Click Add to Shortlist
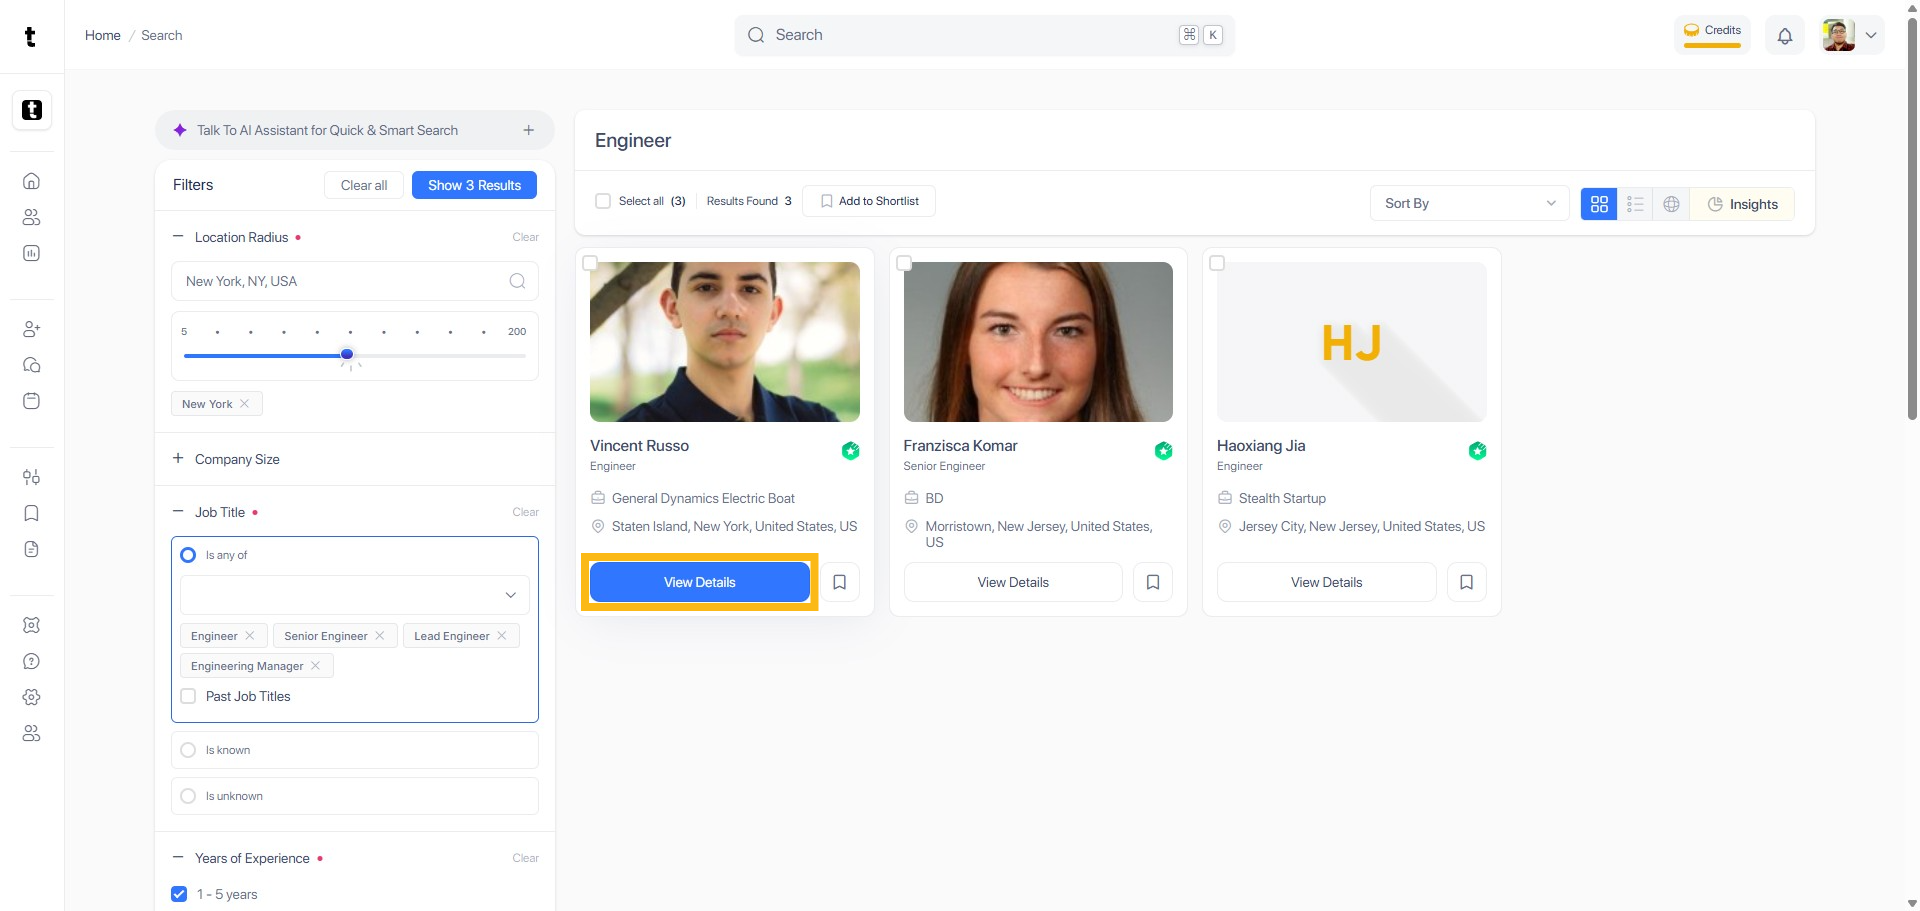The image size is (1920, 911). click(x=869, y=201)
